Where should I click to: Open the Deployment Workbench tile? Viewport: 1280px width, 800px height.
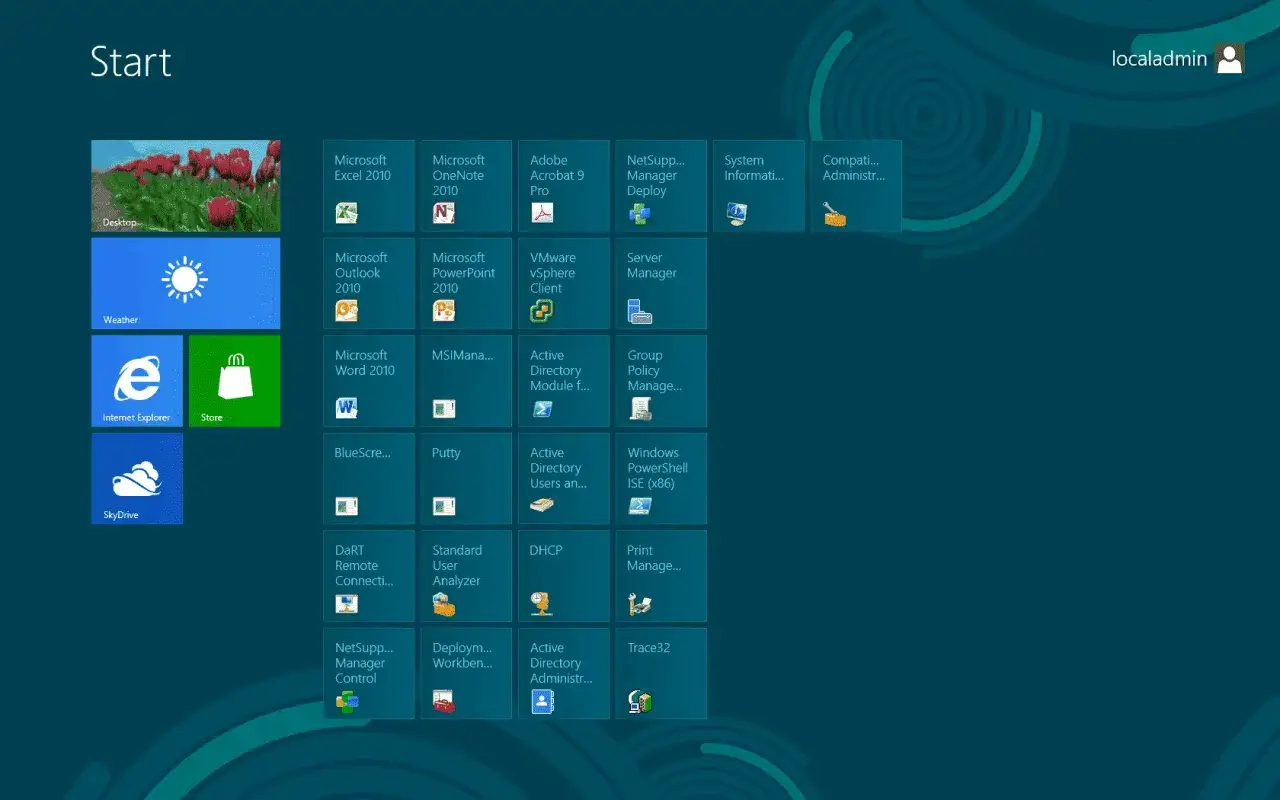tap(466, 673)
